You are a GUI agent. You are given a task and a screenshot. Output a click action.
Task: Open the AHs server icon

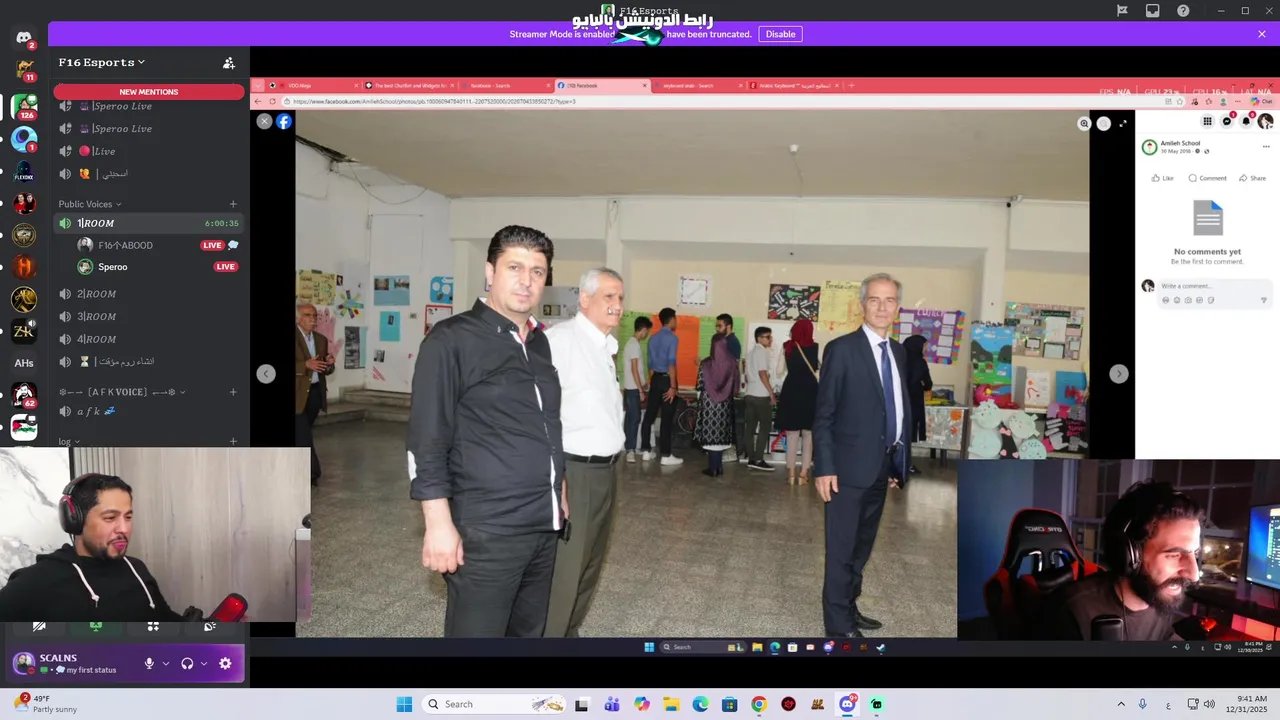point(24,363)
